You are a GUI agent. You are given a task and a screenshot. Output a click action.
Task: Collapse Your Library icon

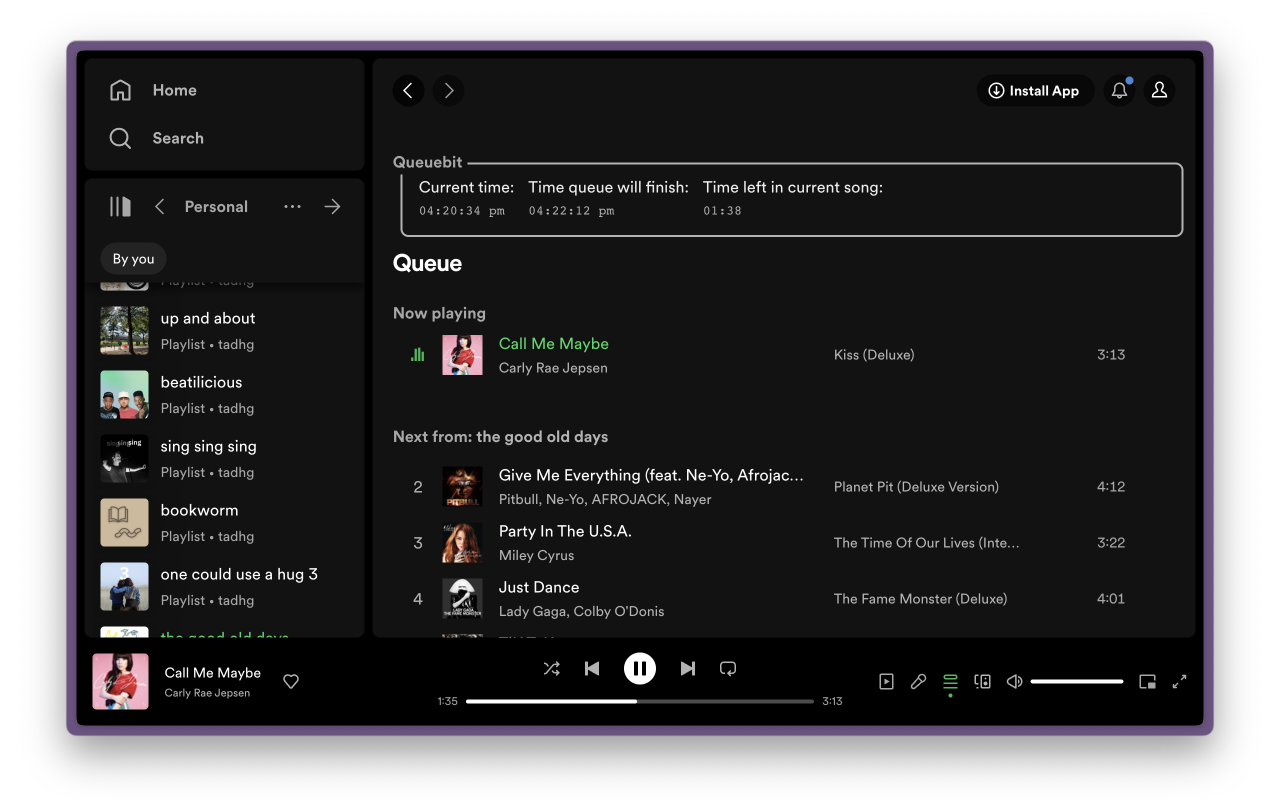click(x=120, y=206)
